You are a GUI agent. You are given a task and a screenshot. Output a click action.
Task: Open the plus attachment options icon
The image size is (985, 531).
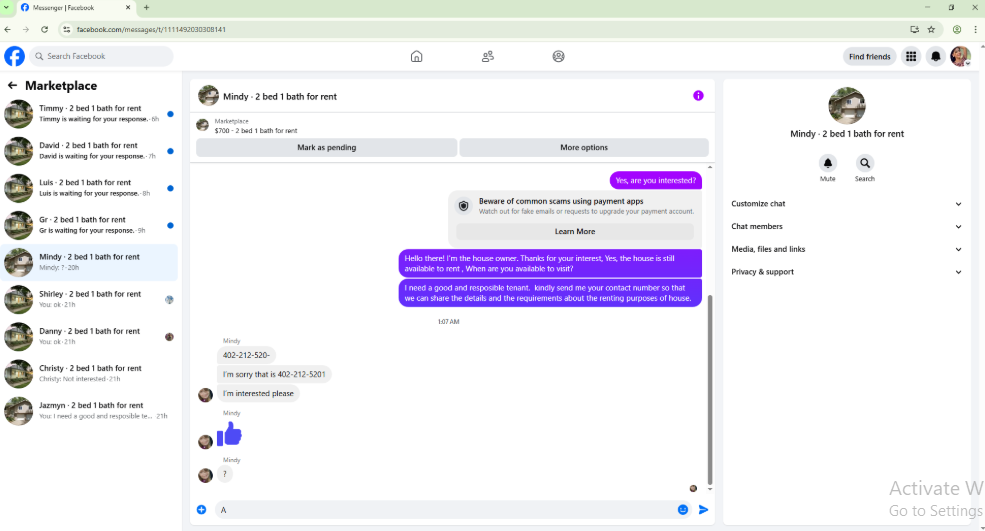click(202, 510)
